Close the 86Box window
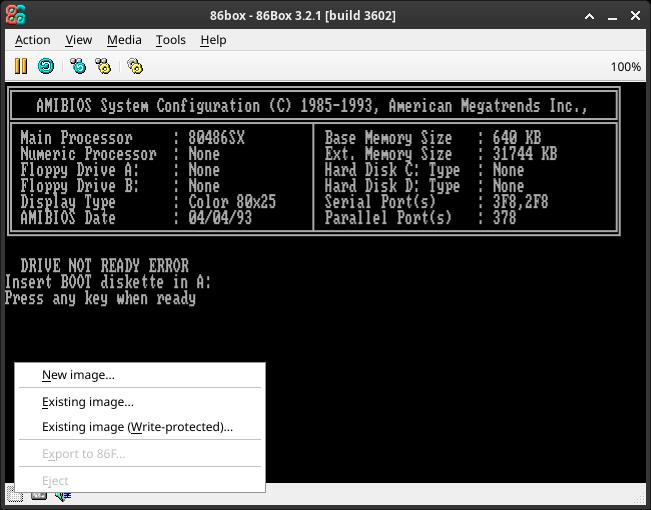Viewport: 651px width, 510px height. click(635, 16)
